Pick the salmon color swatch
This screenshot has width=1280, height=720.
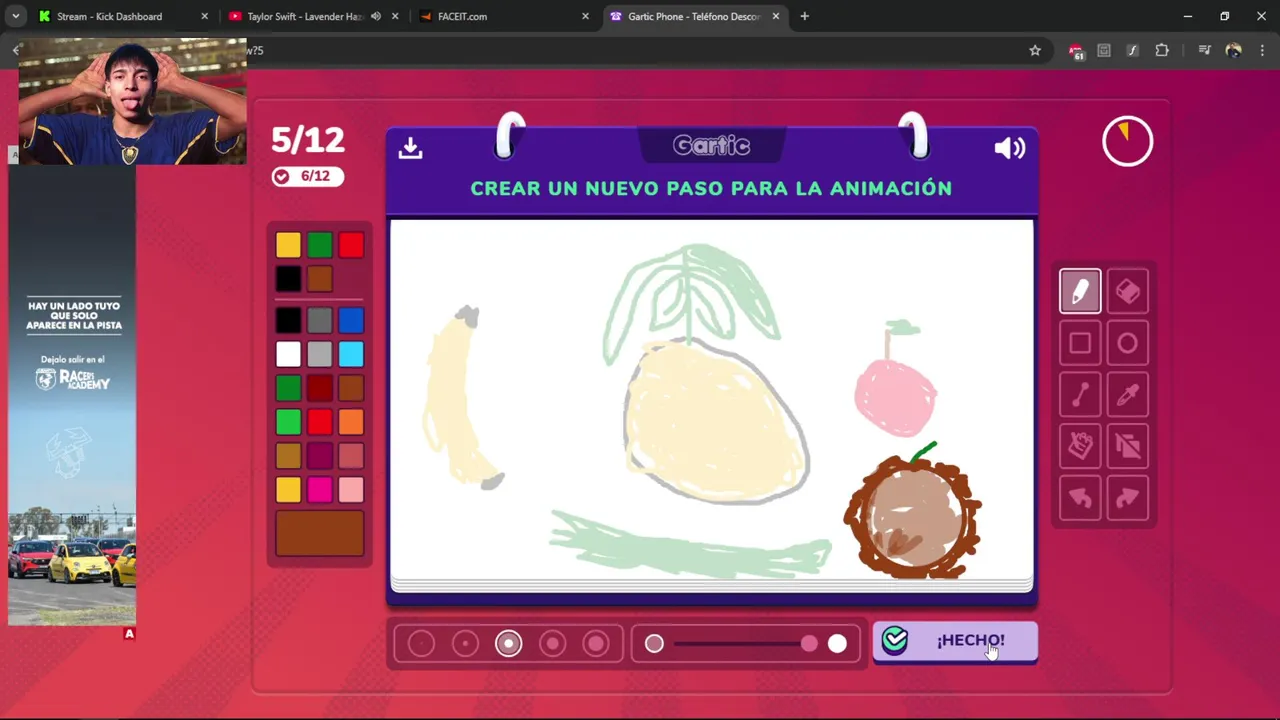tap(351, 456)
